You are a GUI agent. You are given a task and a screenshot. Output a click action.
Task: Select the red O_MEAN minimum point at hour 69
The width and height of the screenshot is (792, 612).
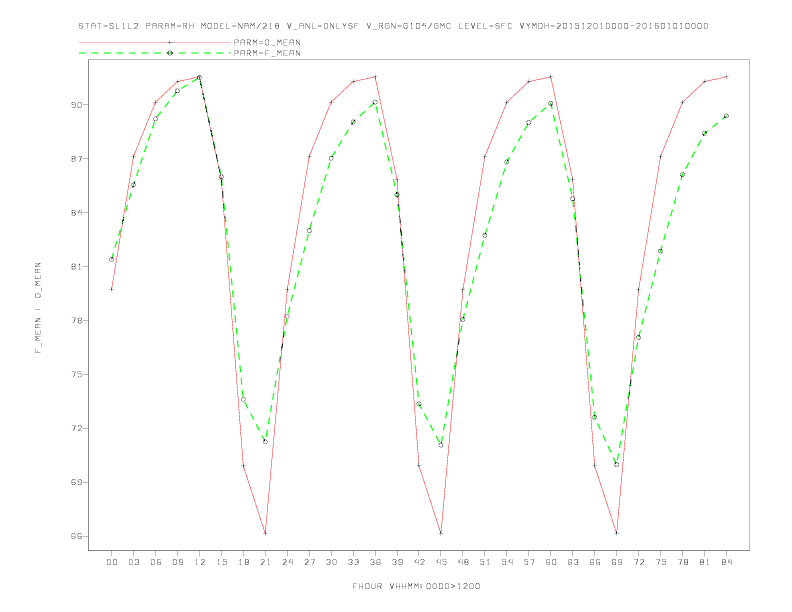pyautogui.click(x=617, y=533)
